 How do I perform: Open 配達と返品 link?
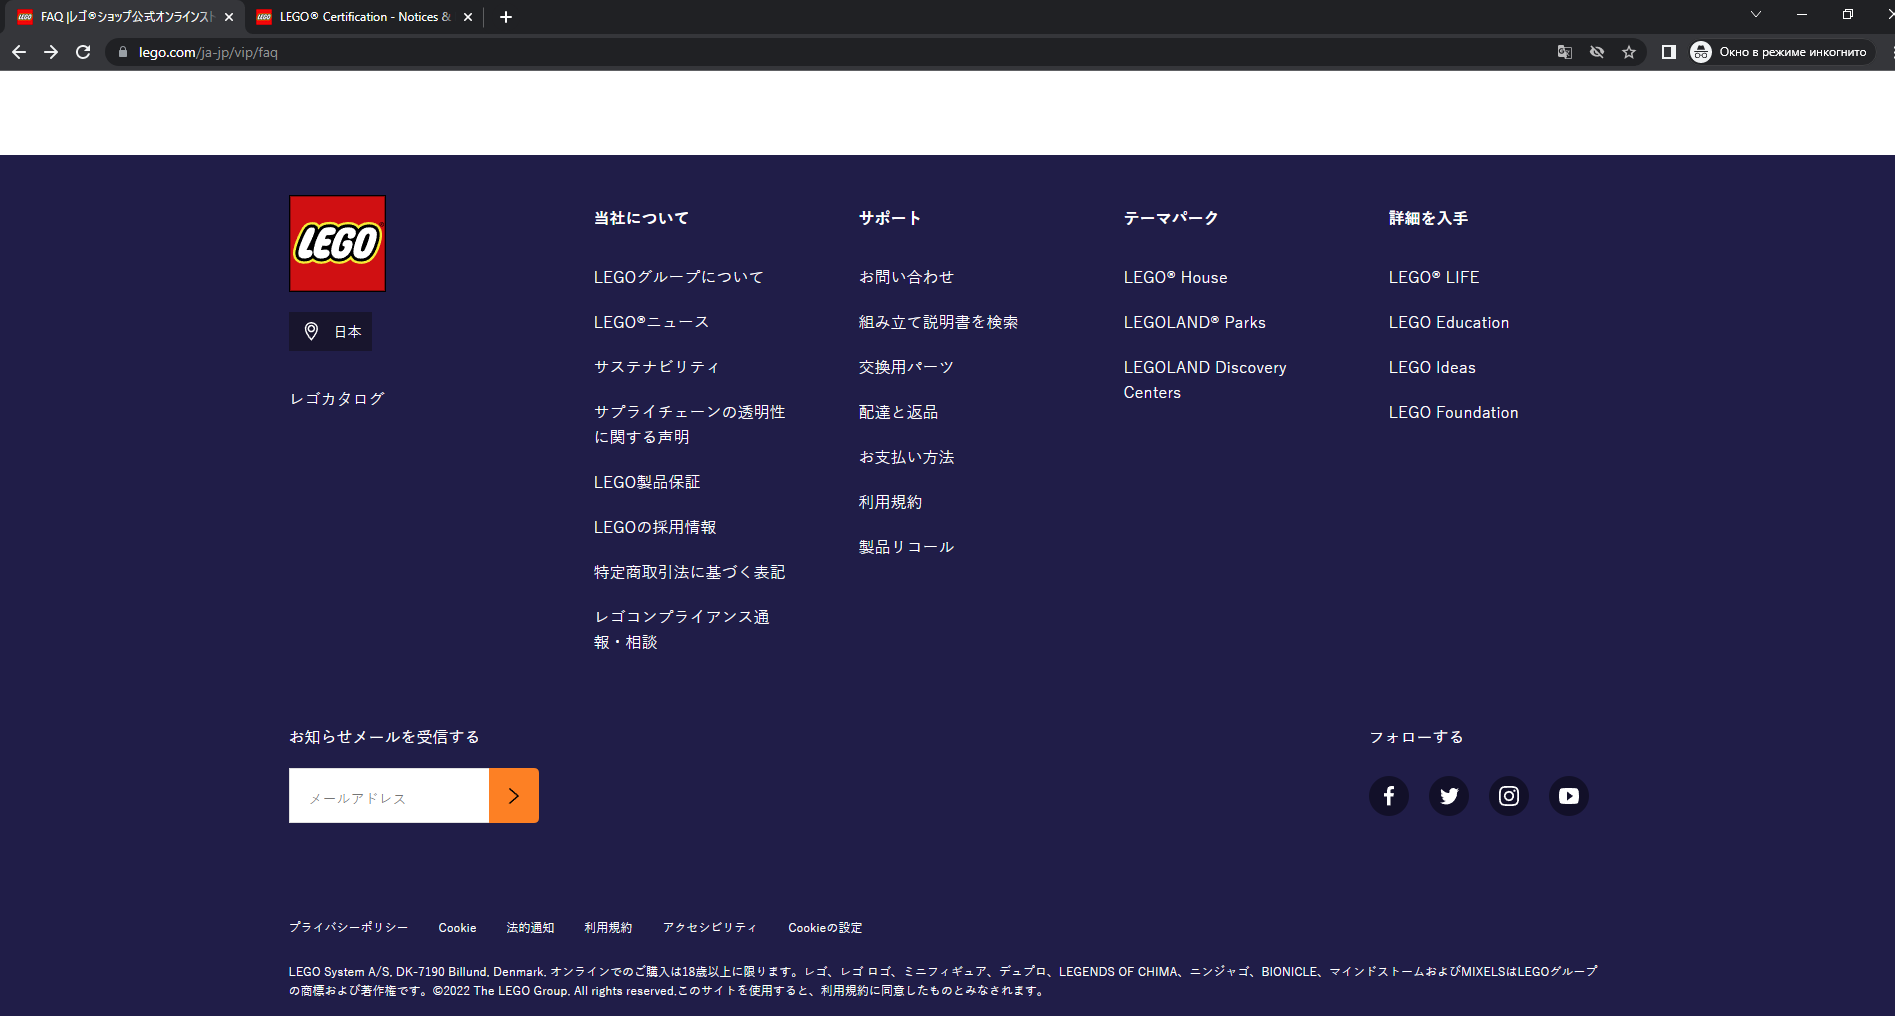coord(898,412)
